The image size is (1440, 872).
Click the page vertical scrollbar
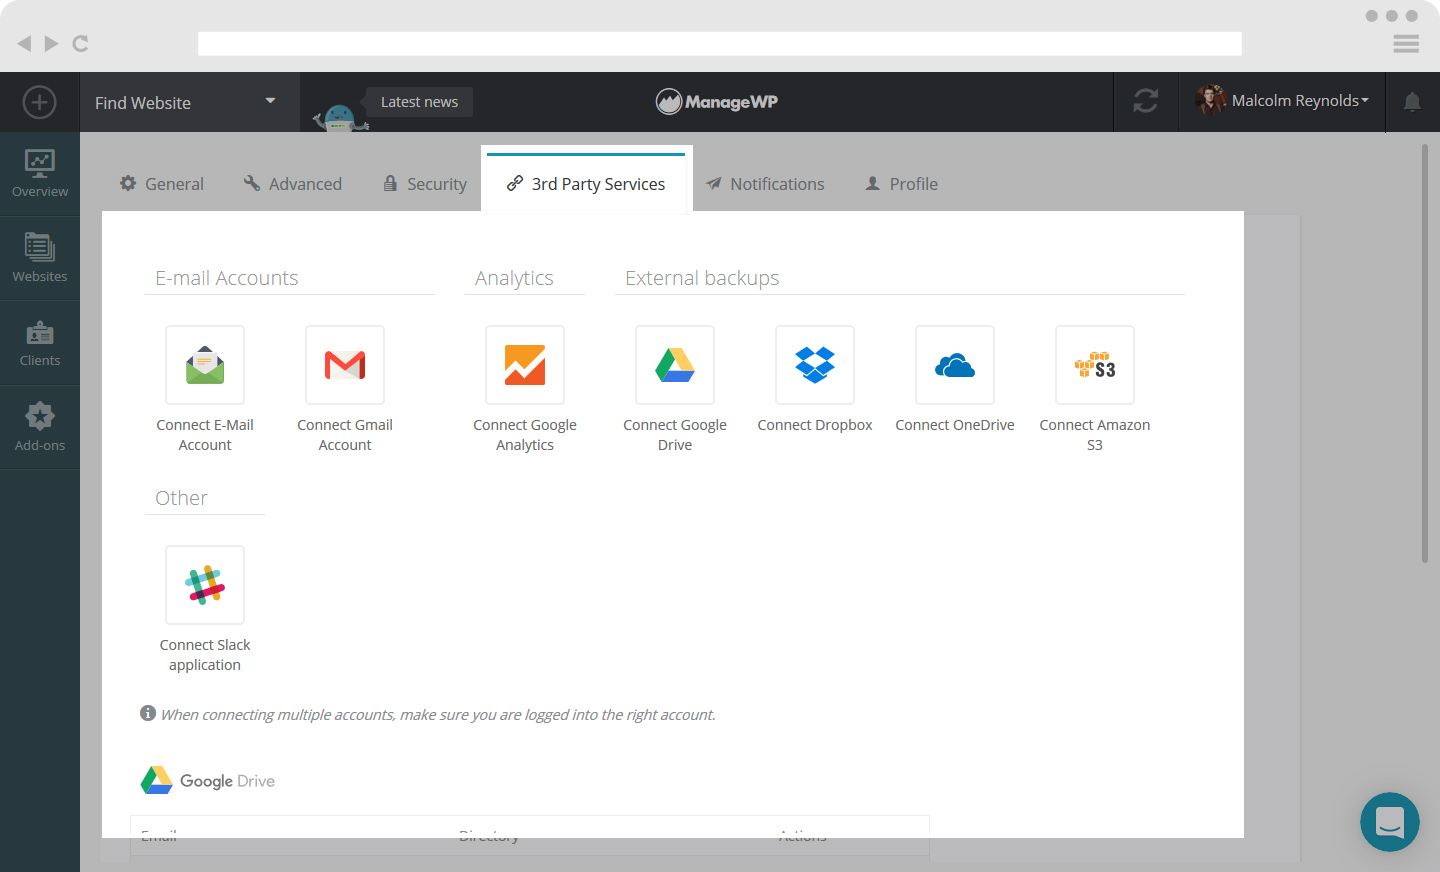coord(1425,354)
